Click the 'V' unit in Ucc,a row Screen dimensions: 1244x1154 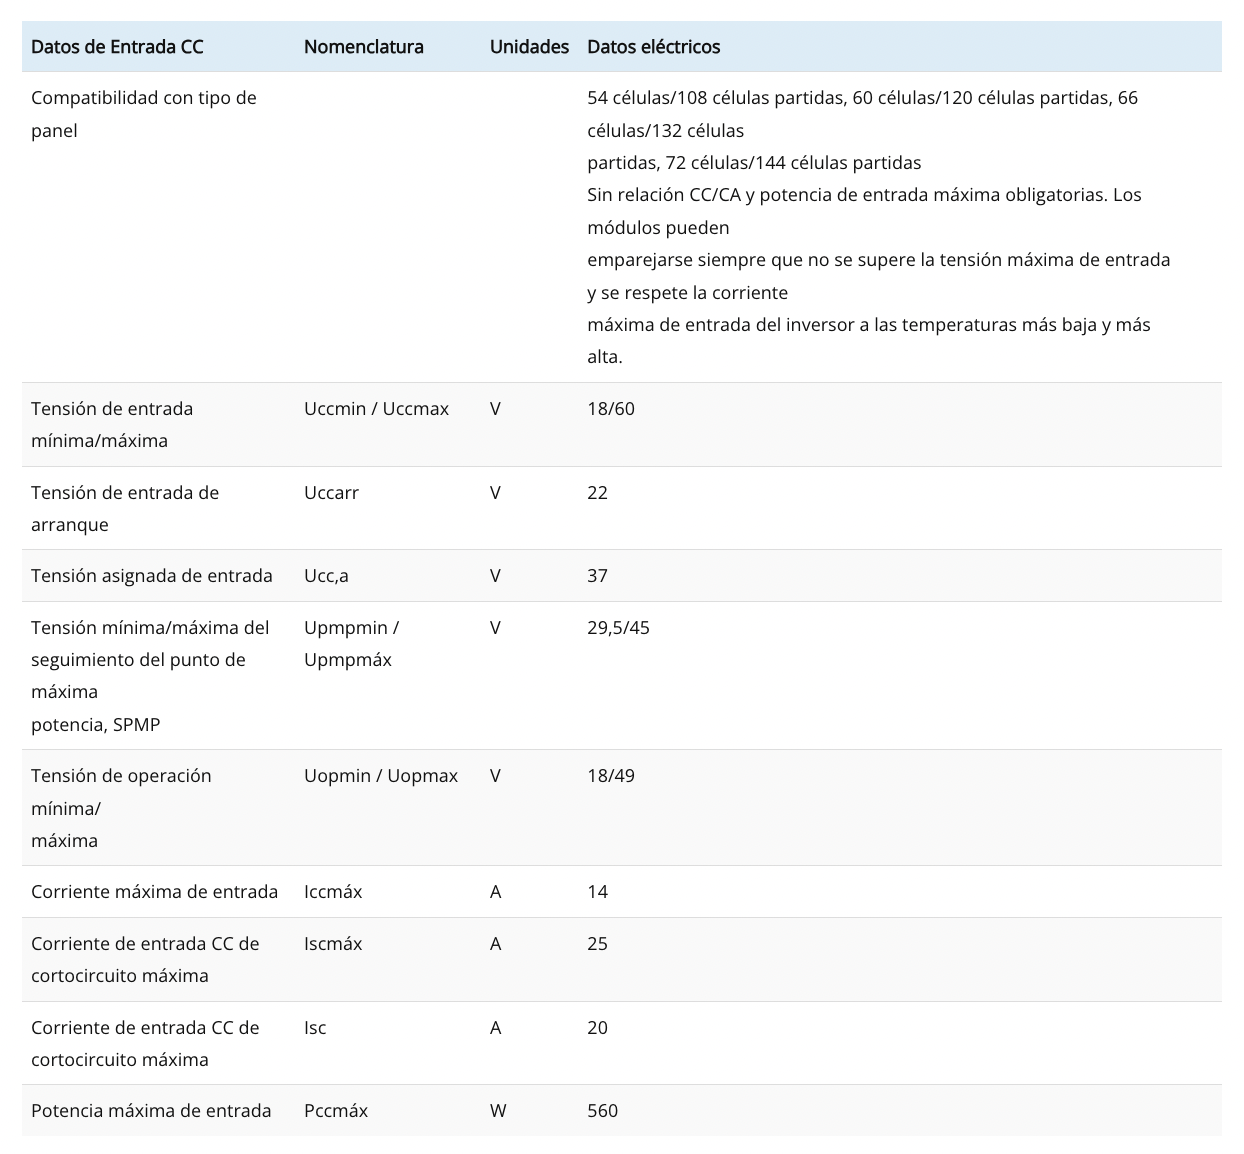pyautogui.click(x=496, y=576)
